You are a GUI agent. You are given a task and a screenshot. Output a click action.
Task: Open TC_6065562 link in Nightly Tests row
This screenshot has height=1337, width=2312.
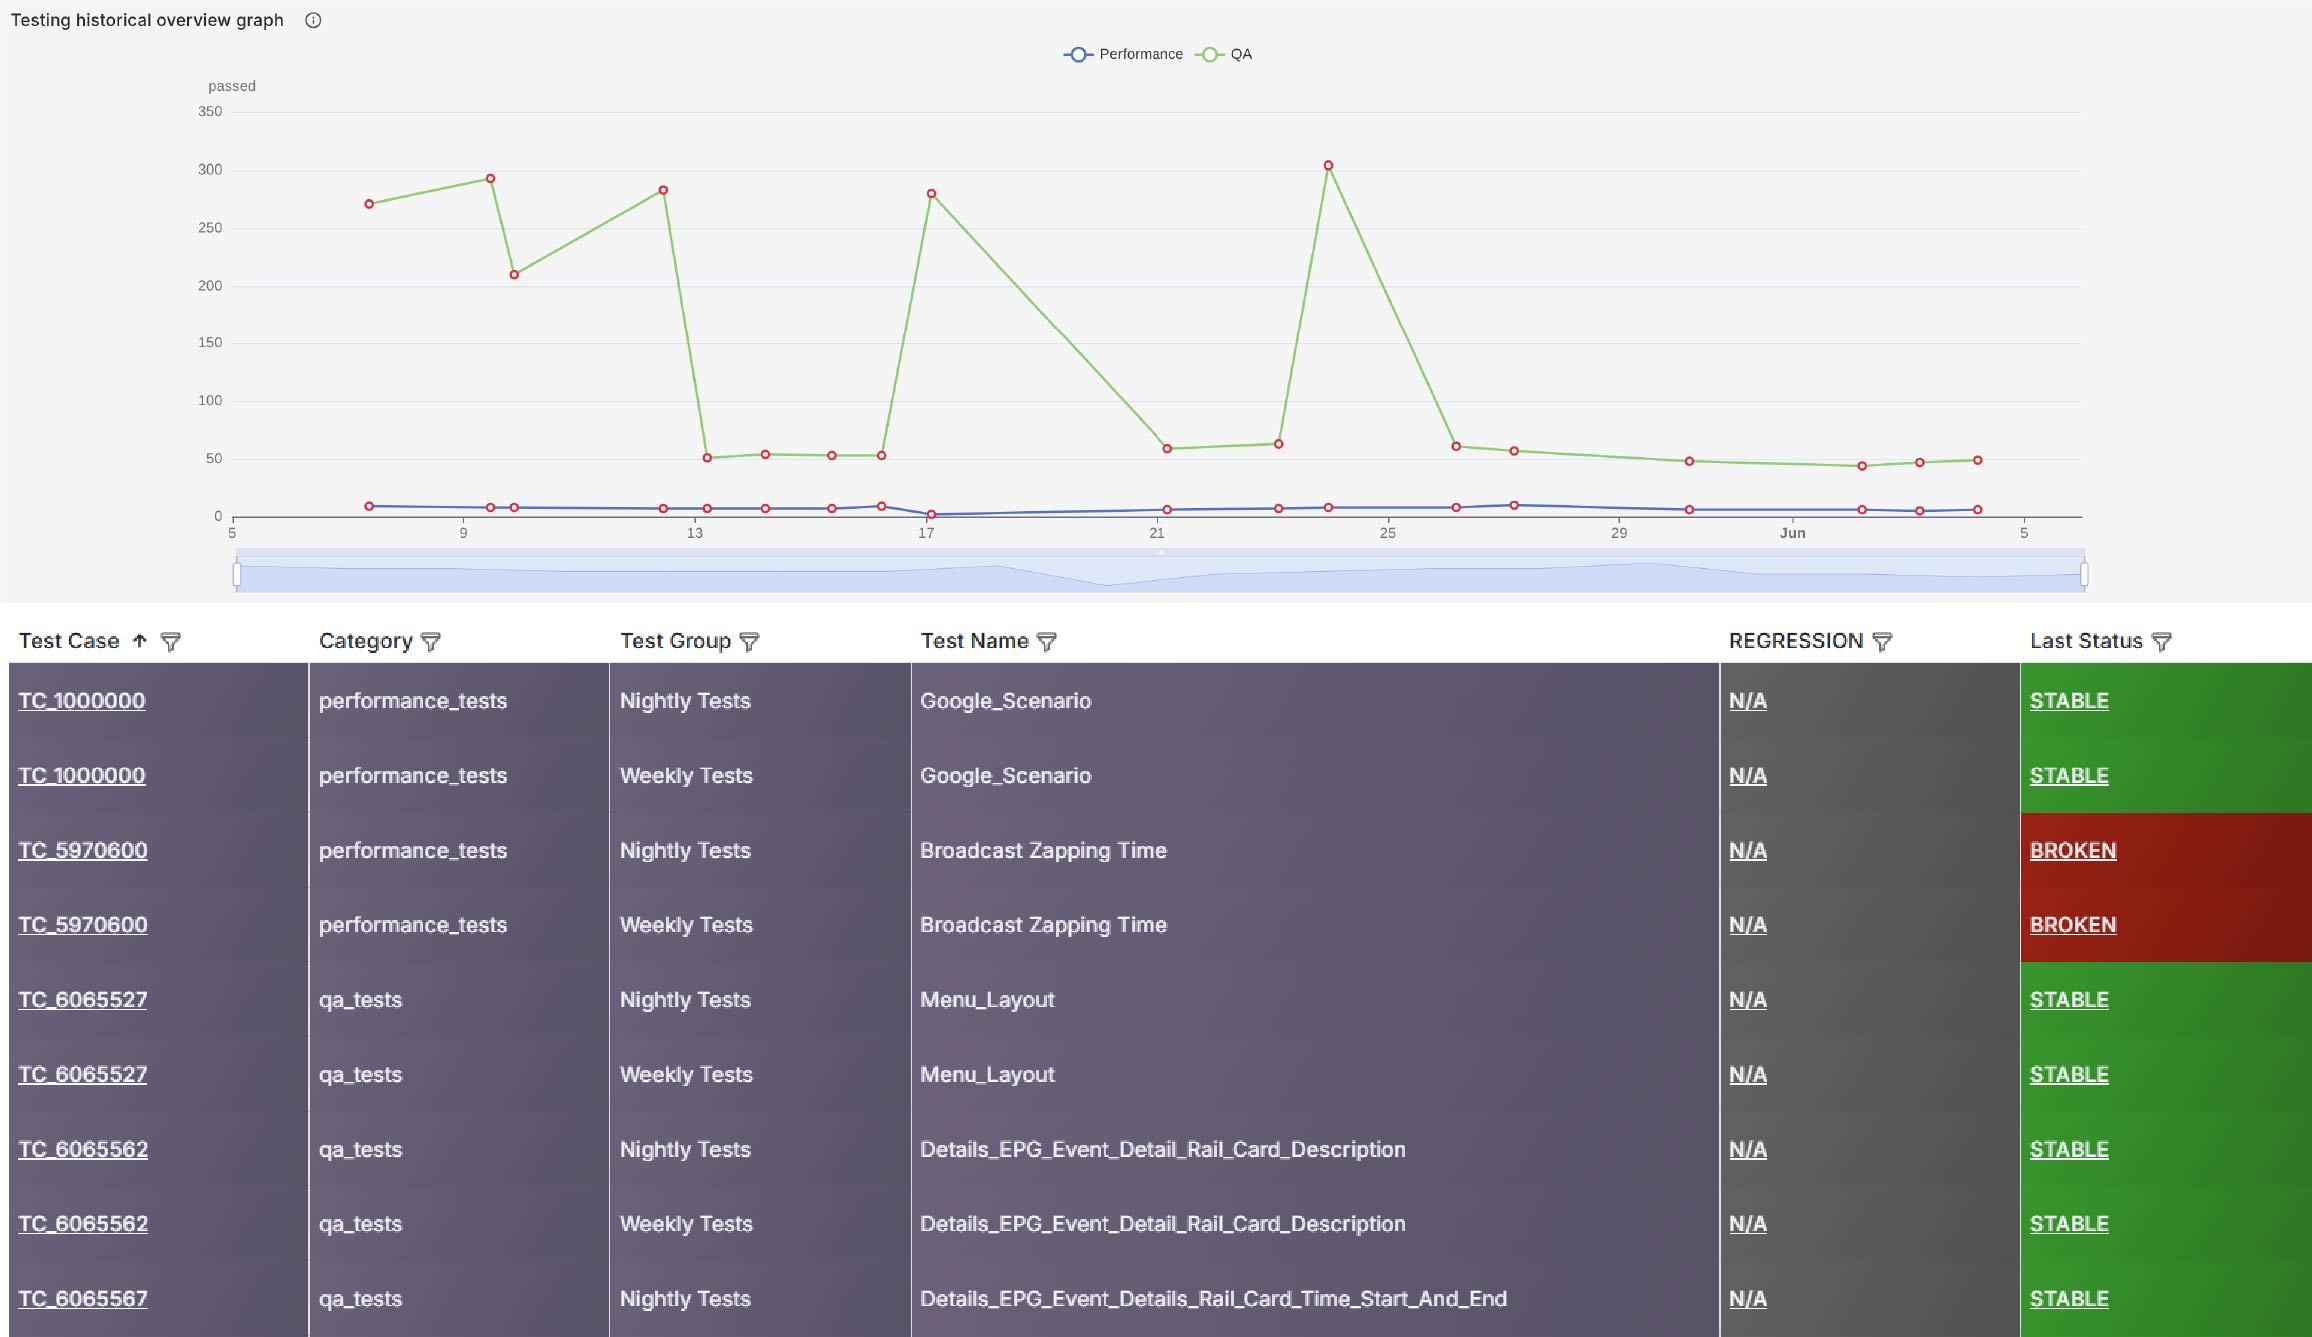point(83,1150)
